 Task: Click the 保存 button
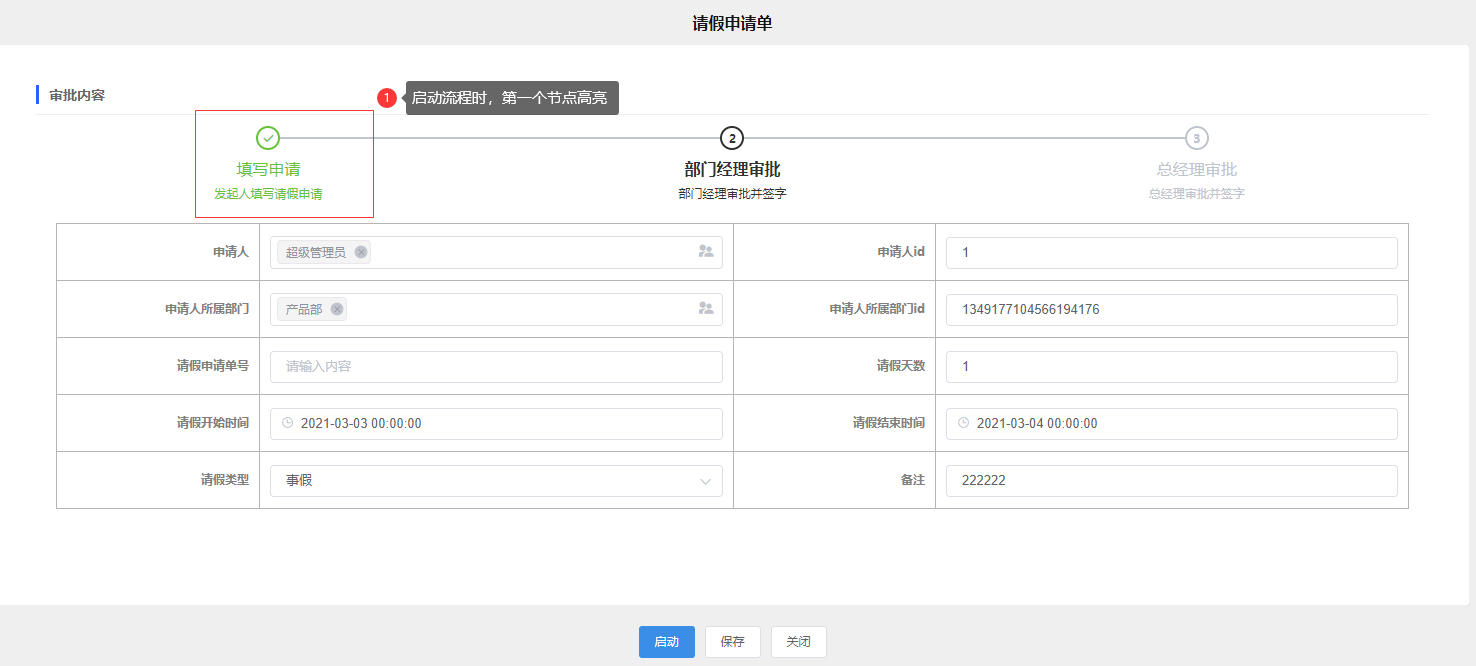tap(732, 642)
